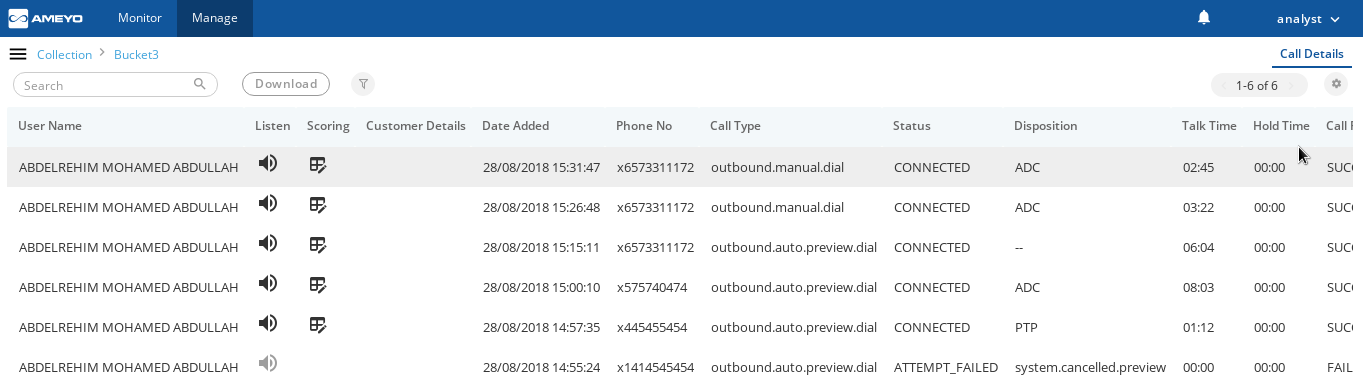This screenshot has width=1365, height=383.
Task: Open the notifications bell
Action: [1204, 18]
